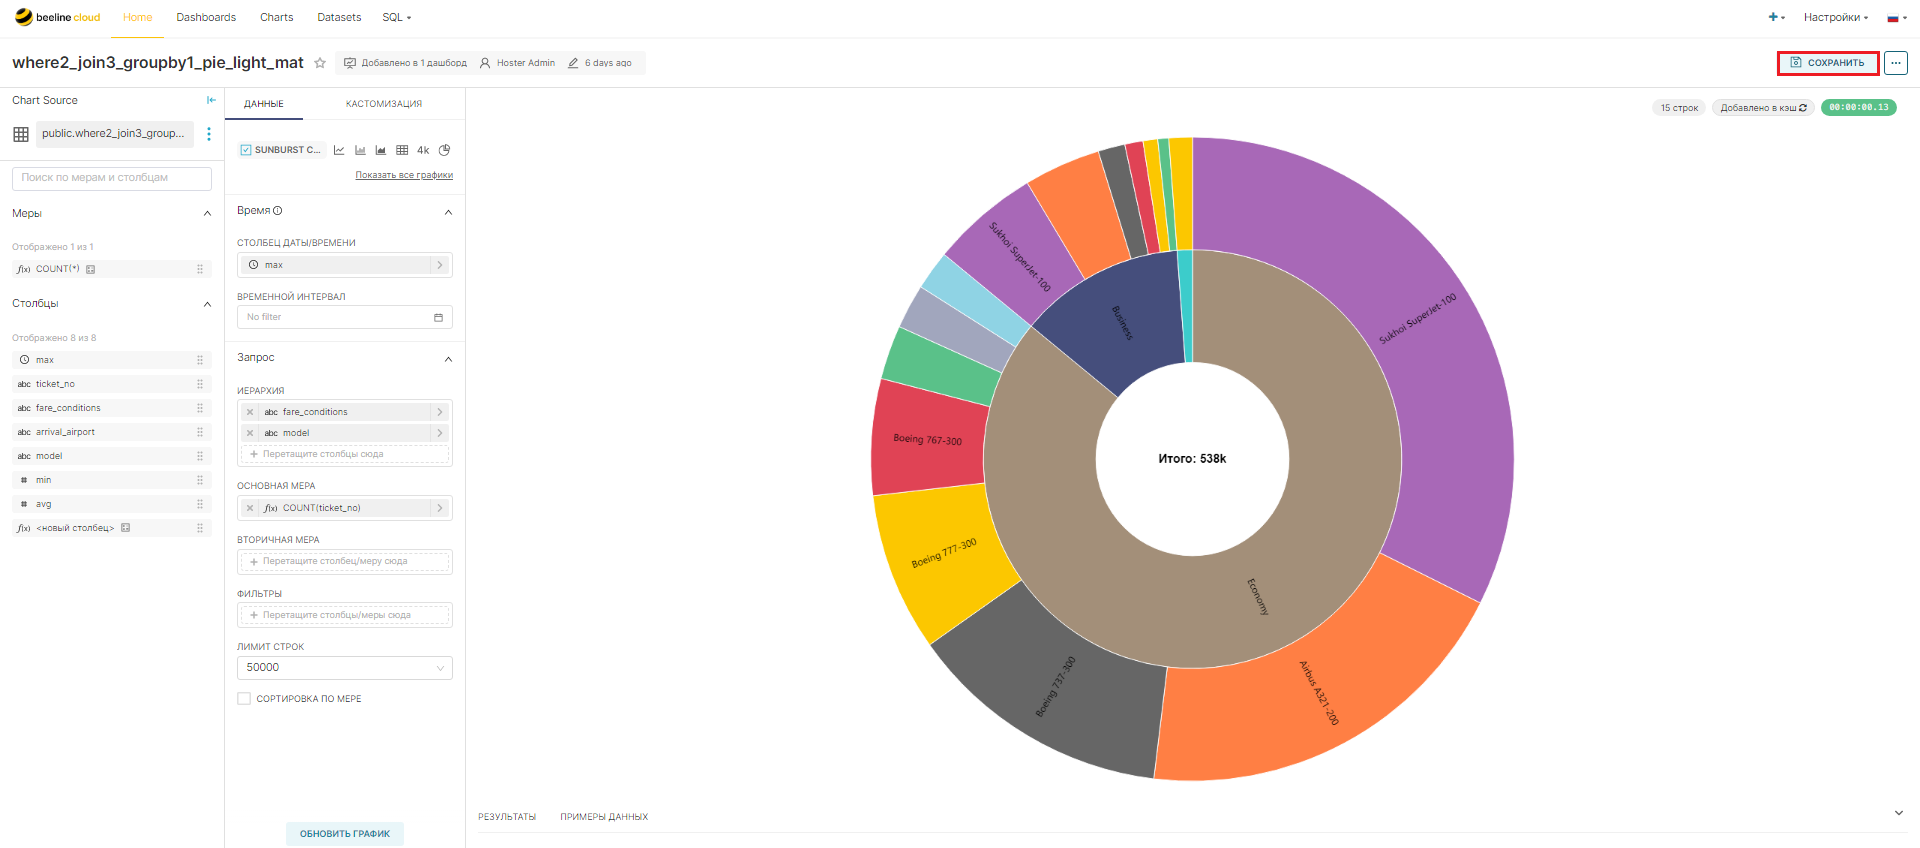The width and height of the screenshot is (1920, 848).
Task: Open the Примеры данных tab
Action: point(604,817)
